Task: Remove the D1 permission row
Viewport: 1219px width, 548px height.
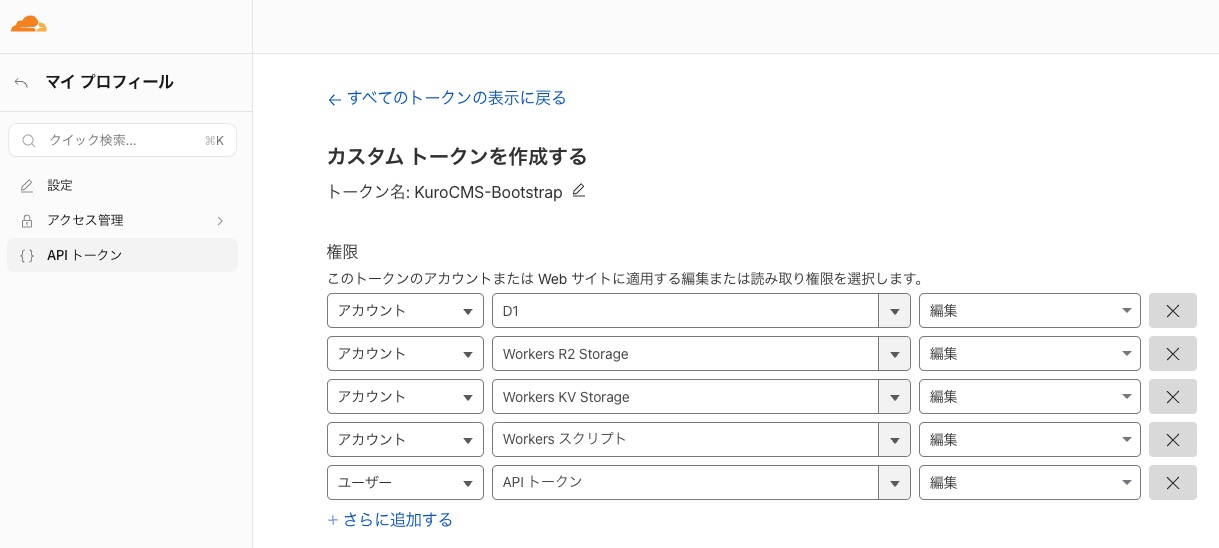Action: 1173,311
